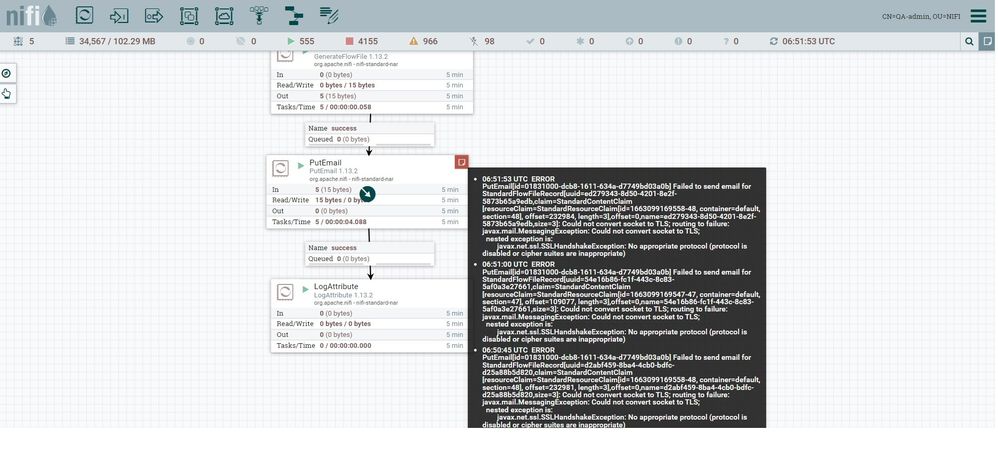Viewport: 998px width, 467px height.
Task: Click PutEmail's Tasks/Time 5 / 00:00:04.088 row
Action: 367,222
